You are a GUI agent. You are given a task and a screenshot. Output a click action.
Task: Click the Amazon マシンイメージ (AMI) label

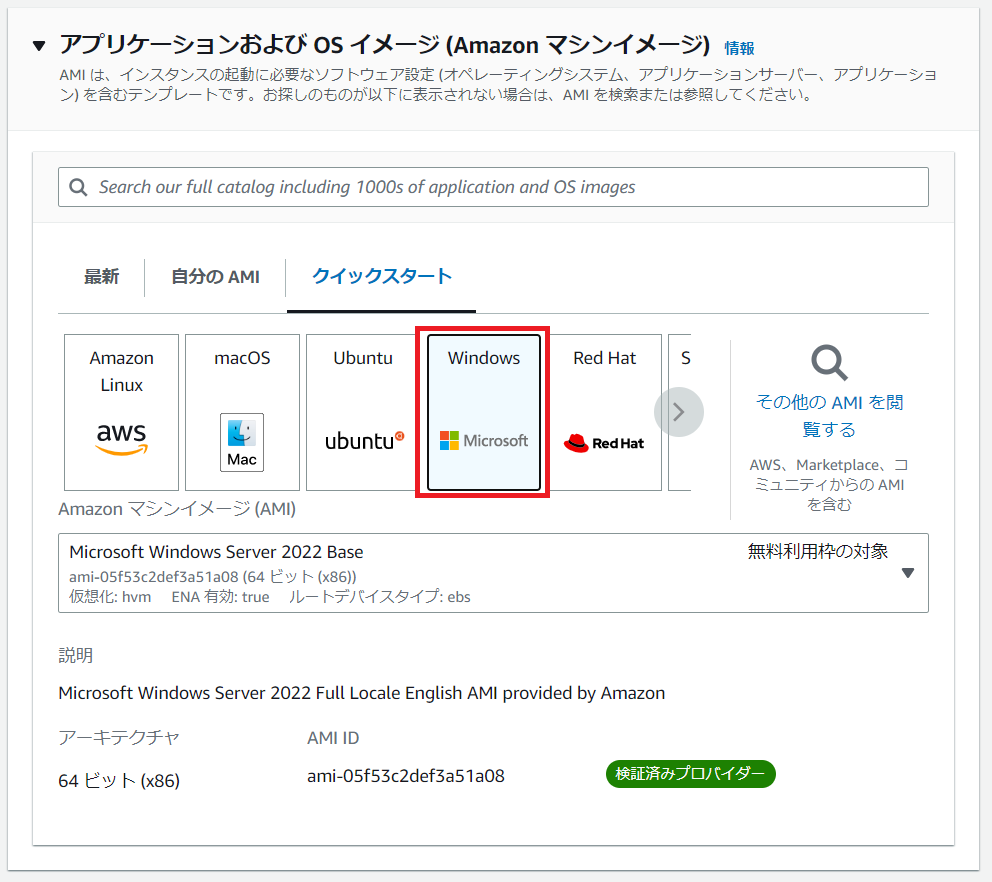coord(177,509)
